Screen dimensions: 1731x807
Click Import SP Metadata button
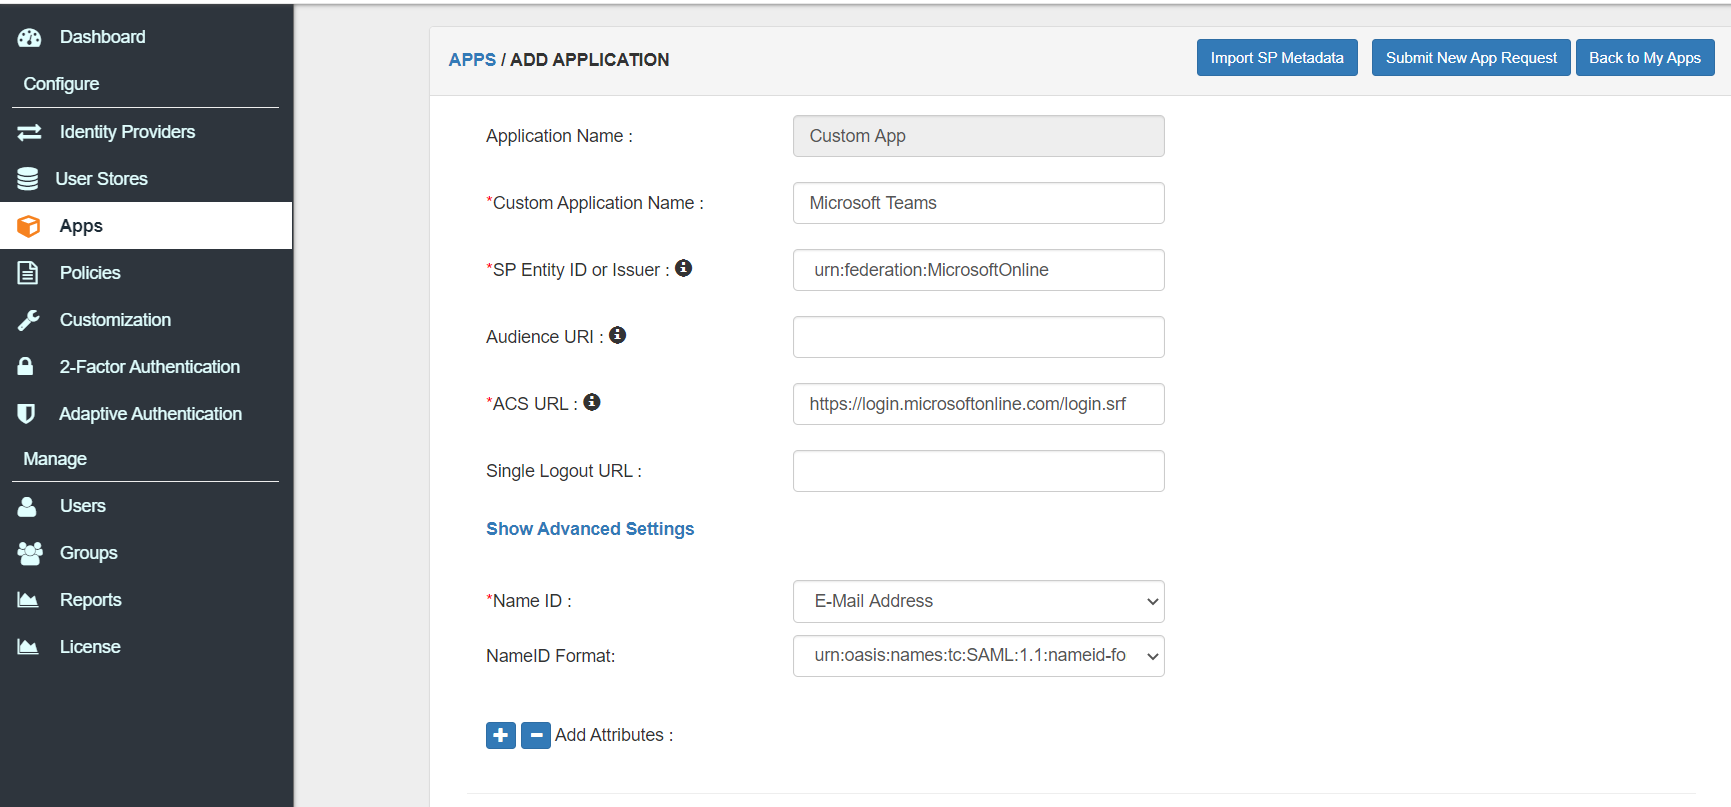(1277, 58)
